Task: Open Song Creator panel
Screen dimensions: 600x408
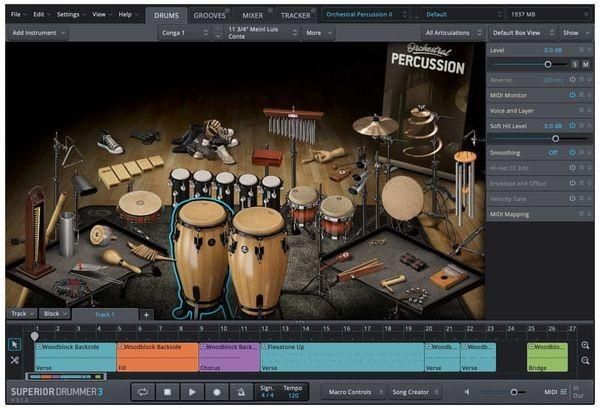Action: click(414, 392)
